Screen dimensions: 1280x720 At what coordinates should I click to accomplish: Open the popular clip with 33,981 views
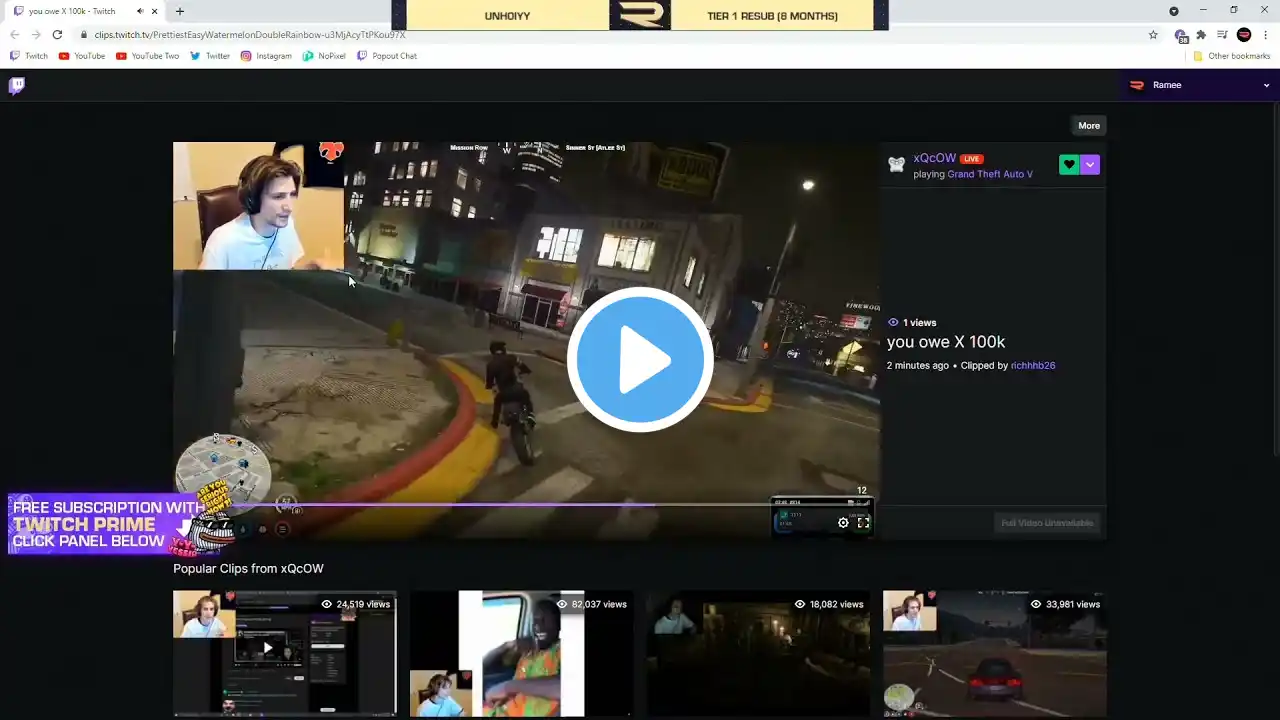pyautogui.click(x=995, y=653)
